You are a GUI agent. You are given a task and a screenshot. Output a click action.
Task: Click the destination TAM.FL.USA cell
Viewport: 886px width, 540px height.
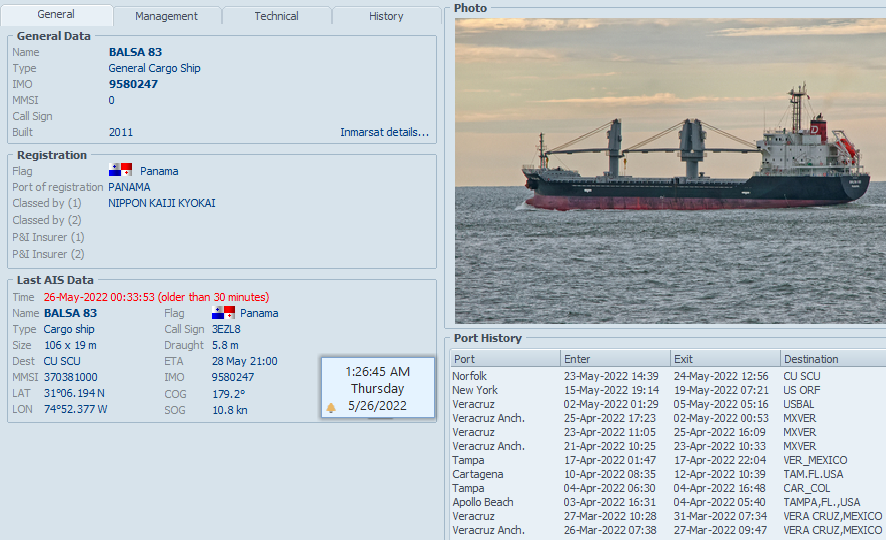pyautogui.click(x=813, y=474)
